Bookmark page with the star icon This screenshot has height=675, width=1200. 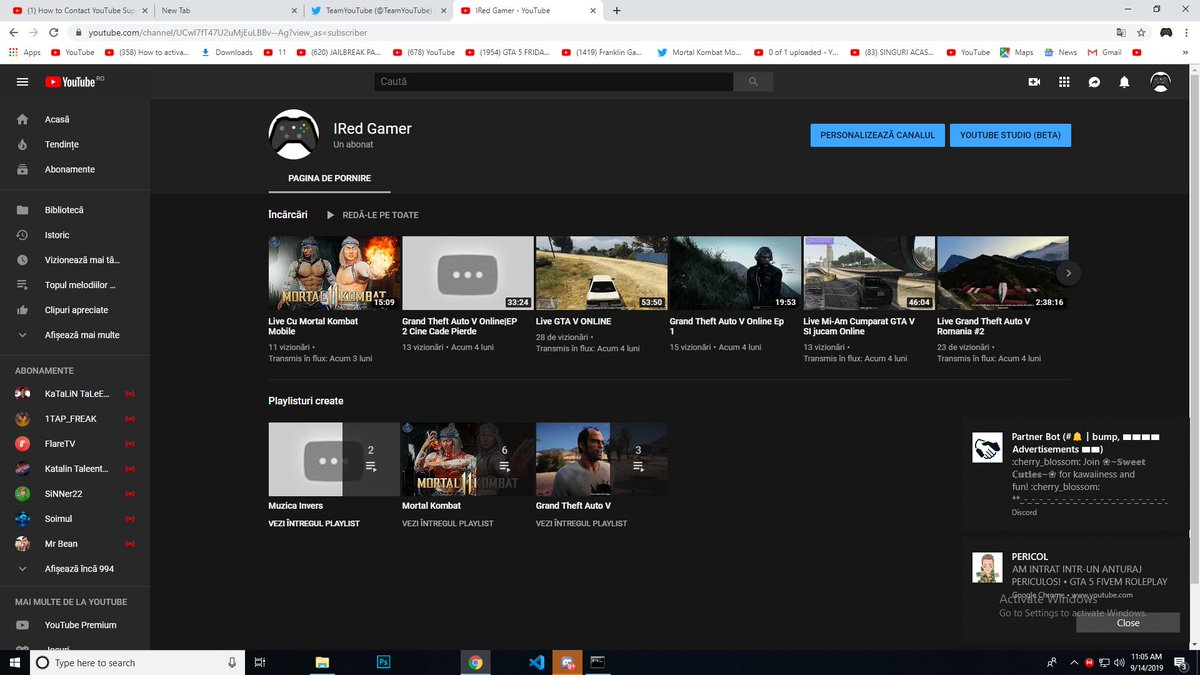[1142, 32]
